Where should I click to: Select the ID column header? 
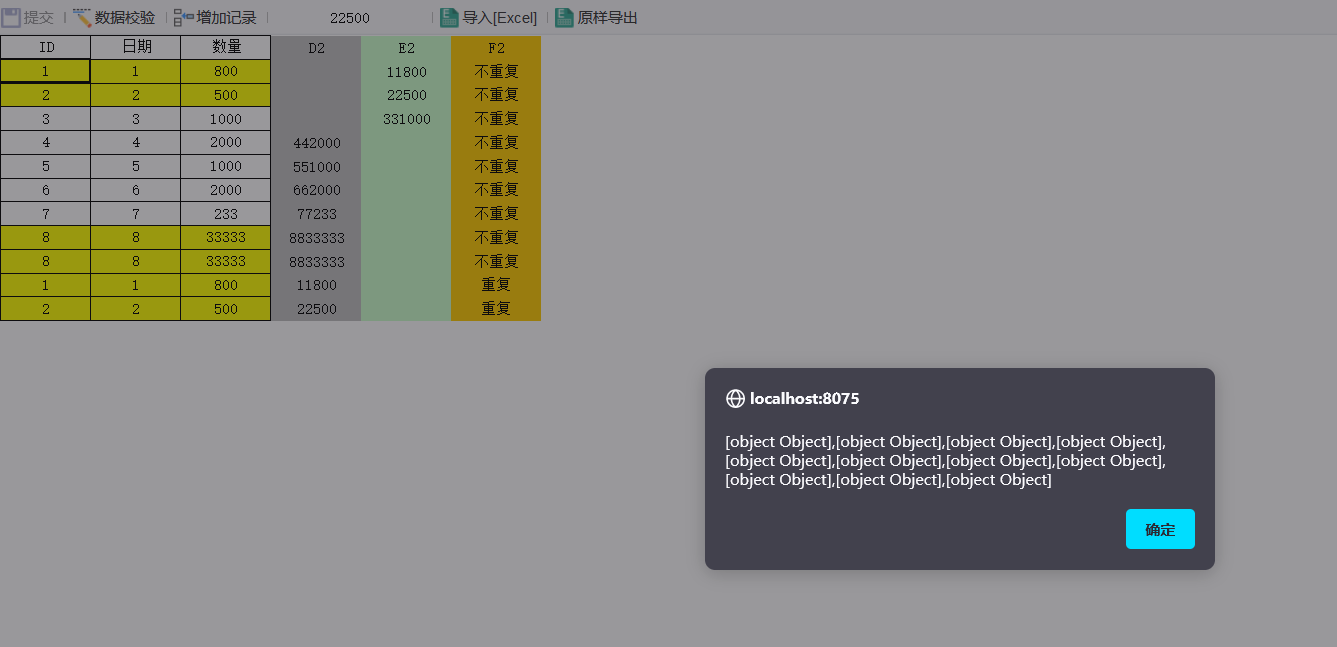pos(46,47)
